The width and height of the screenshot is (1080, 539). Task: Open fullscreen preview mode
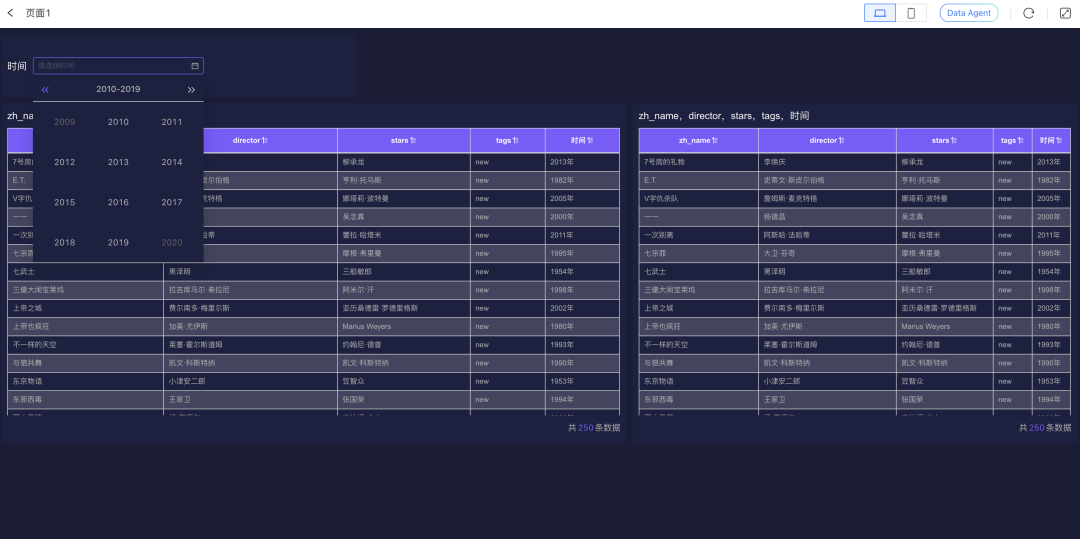pyautogui.click(x=1064, y=13)
